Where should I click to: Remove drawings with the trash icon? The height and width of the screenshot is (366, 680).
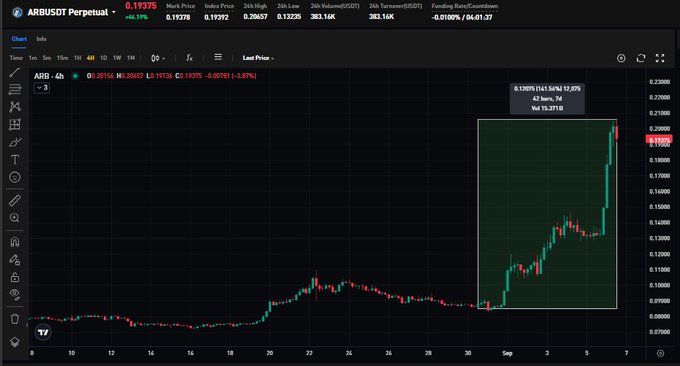click(15, 319)
